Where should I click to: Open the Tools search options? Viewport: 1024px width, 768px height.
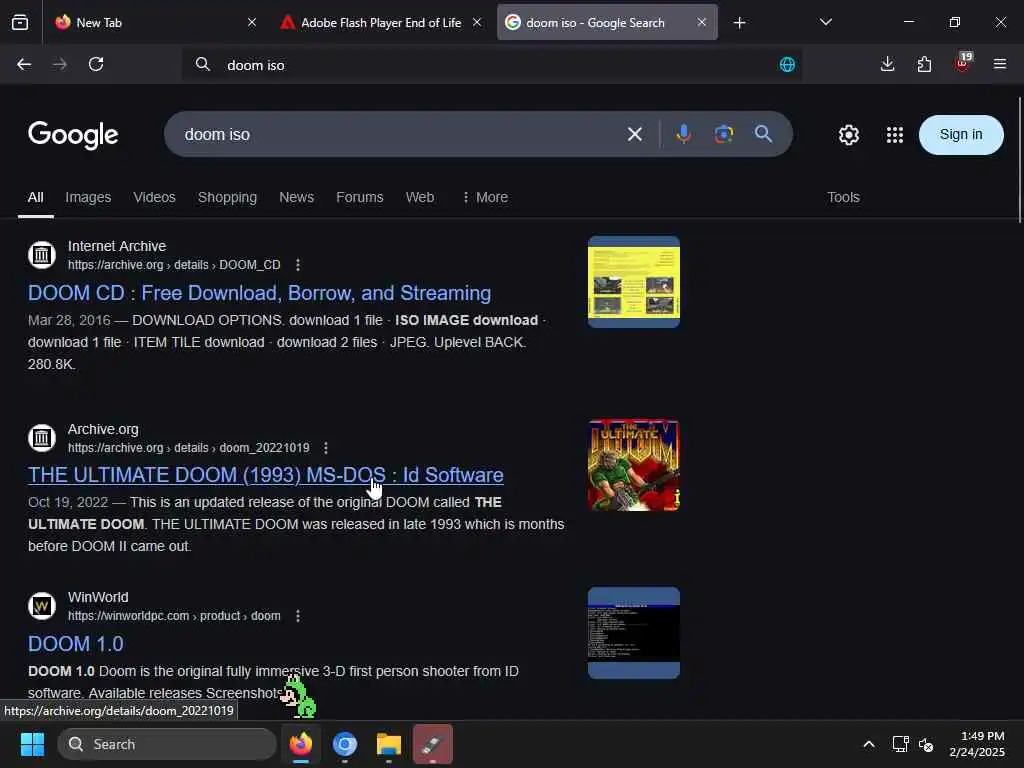[x=843, y=197]
